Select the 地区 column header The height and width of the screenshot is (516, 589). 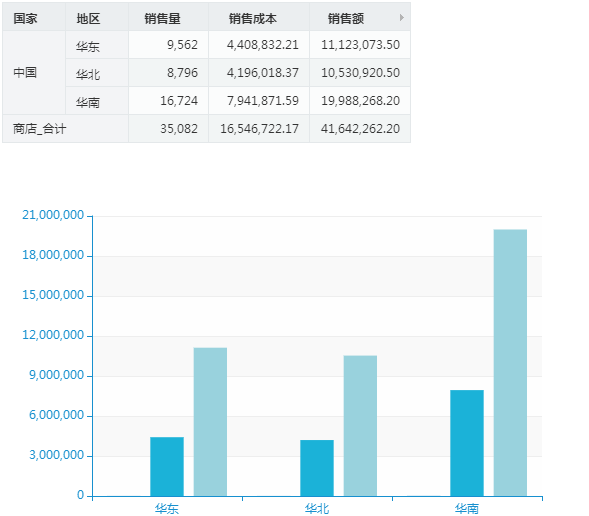97,17
